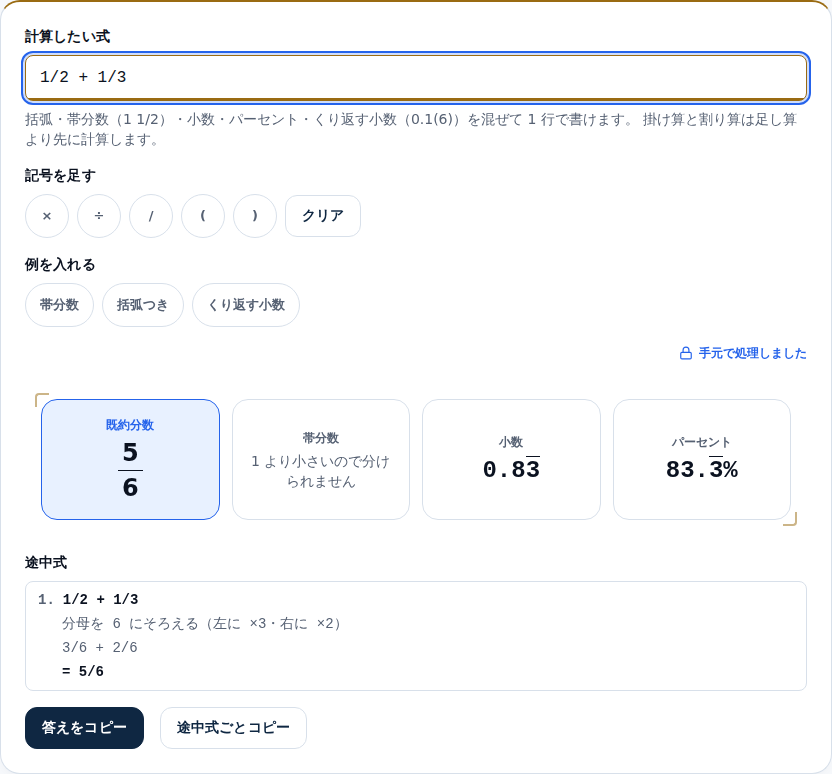Click step 1 expression 1/2 + 1/3 in 途中式
The height and width of the screenshot is (774, 832).
(100, 599)
